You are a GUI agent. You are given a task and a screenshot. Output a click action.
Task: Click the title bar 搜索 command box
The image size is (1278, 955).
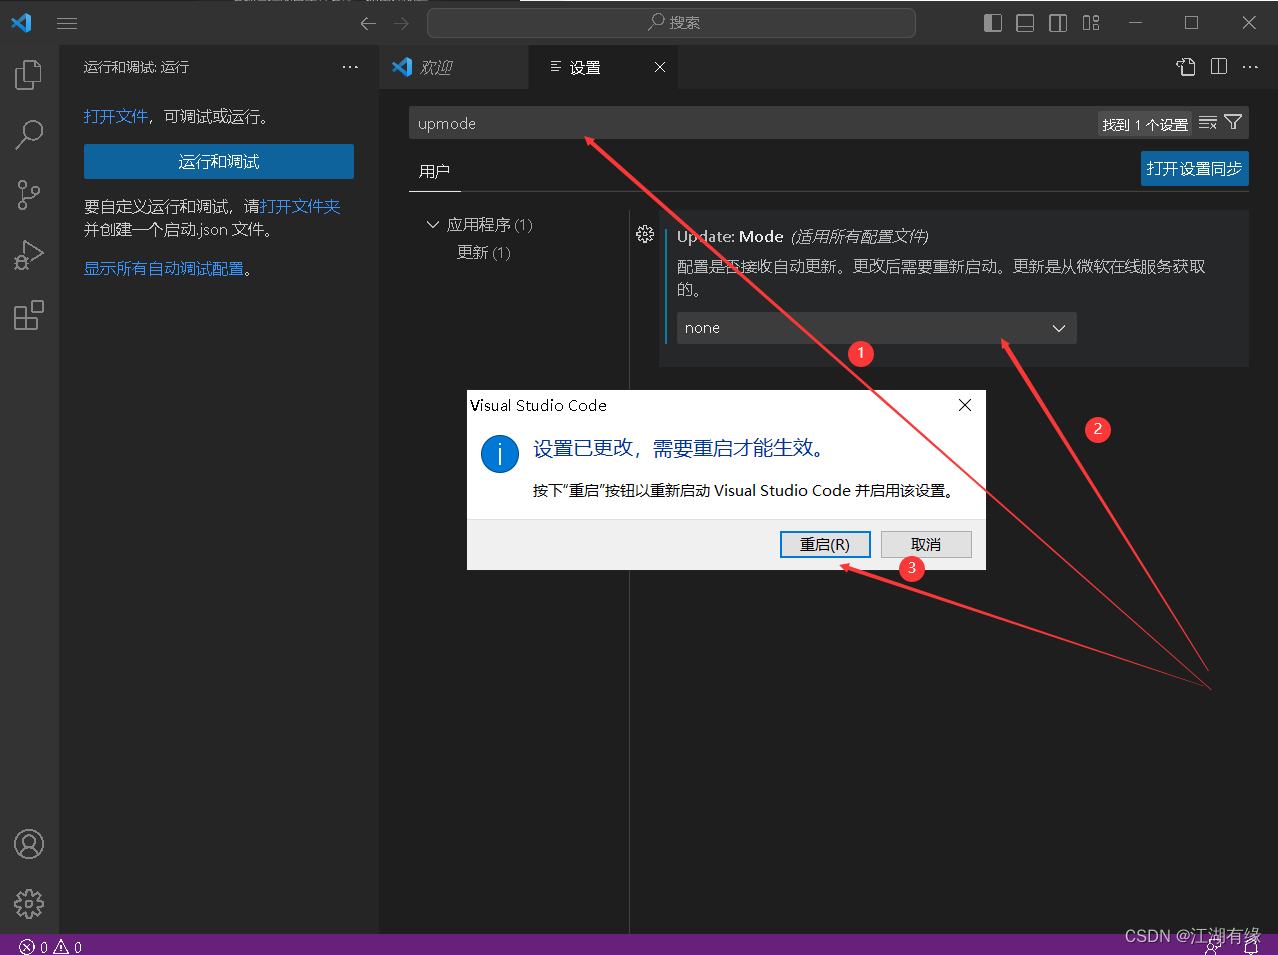point(671,23)
